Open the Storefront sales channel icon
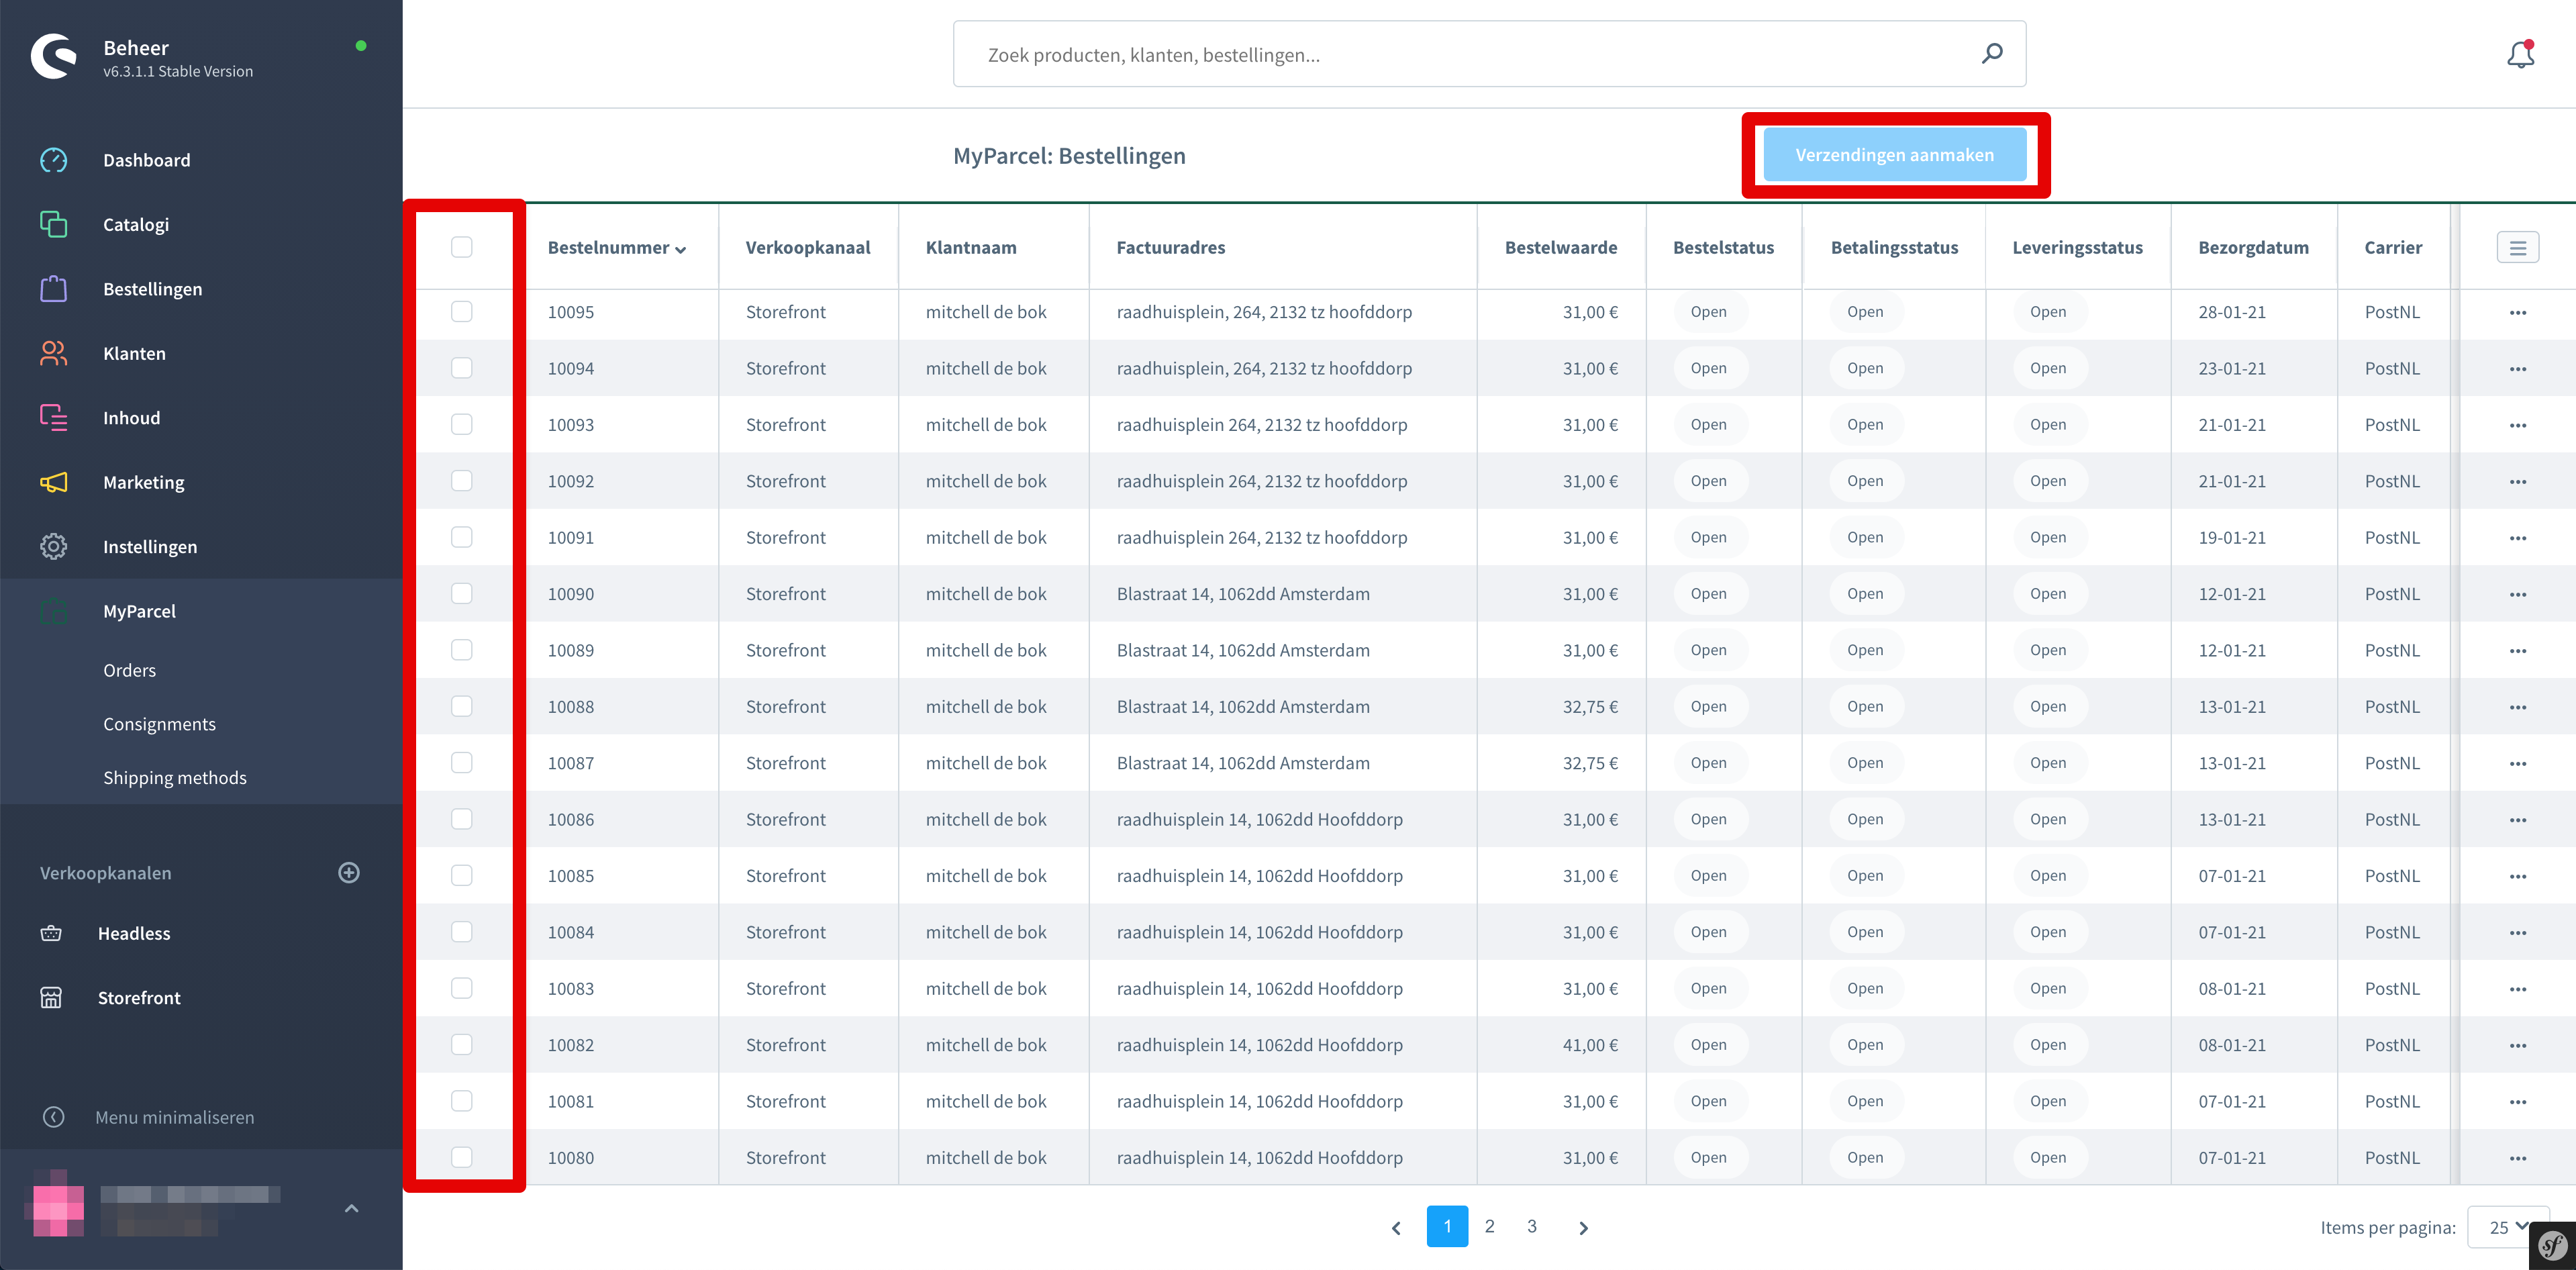This screenshot has width=2576, height=1270. click(51, 997)
